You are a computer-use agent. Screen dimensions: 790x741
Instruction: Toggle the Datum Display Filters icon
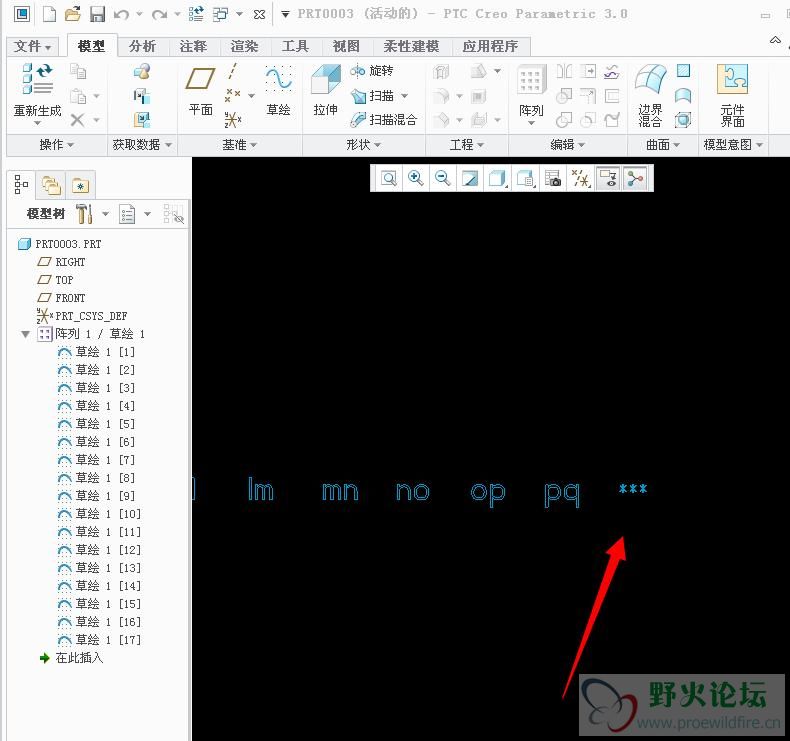point(580,178)
